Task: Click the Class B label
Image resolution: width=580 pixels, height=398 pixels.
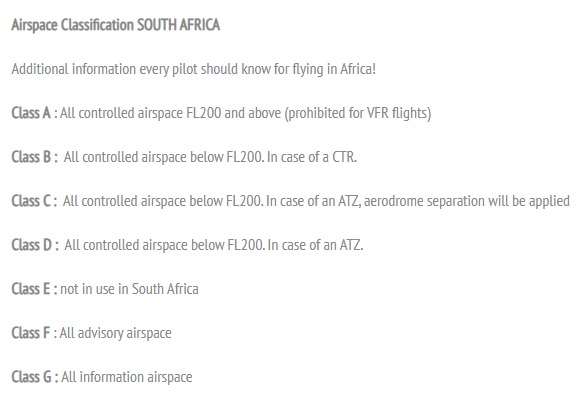Action: point(31,157)
